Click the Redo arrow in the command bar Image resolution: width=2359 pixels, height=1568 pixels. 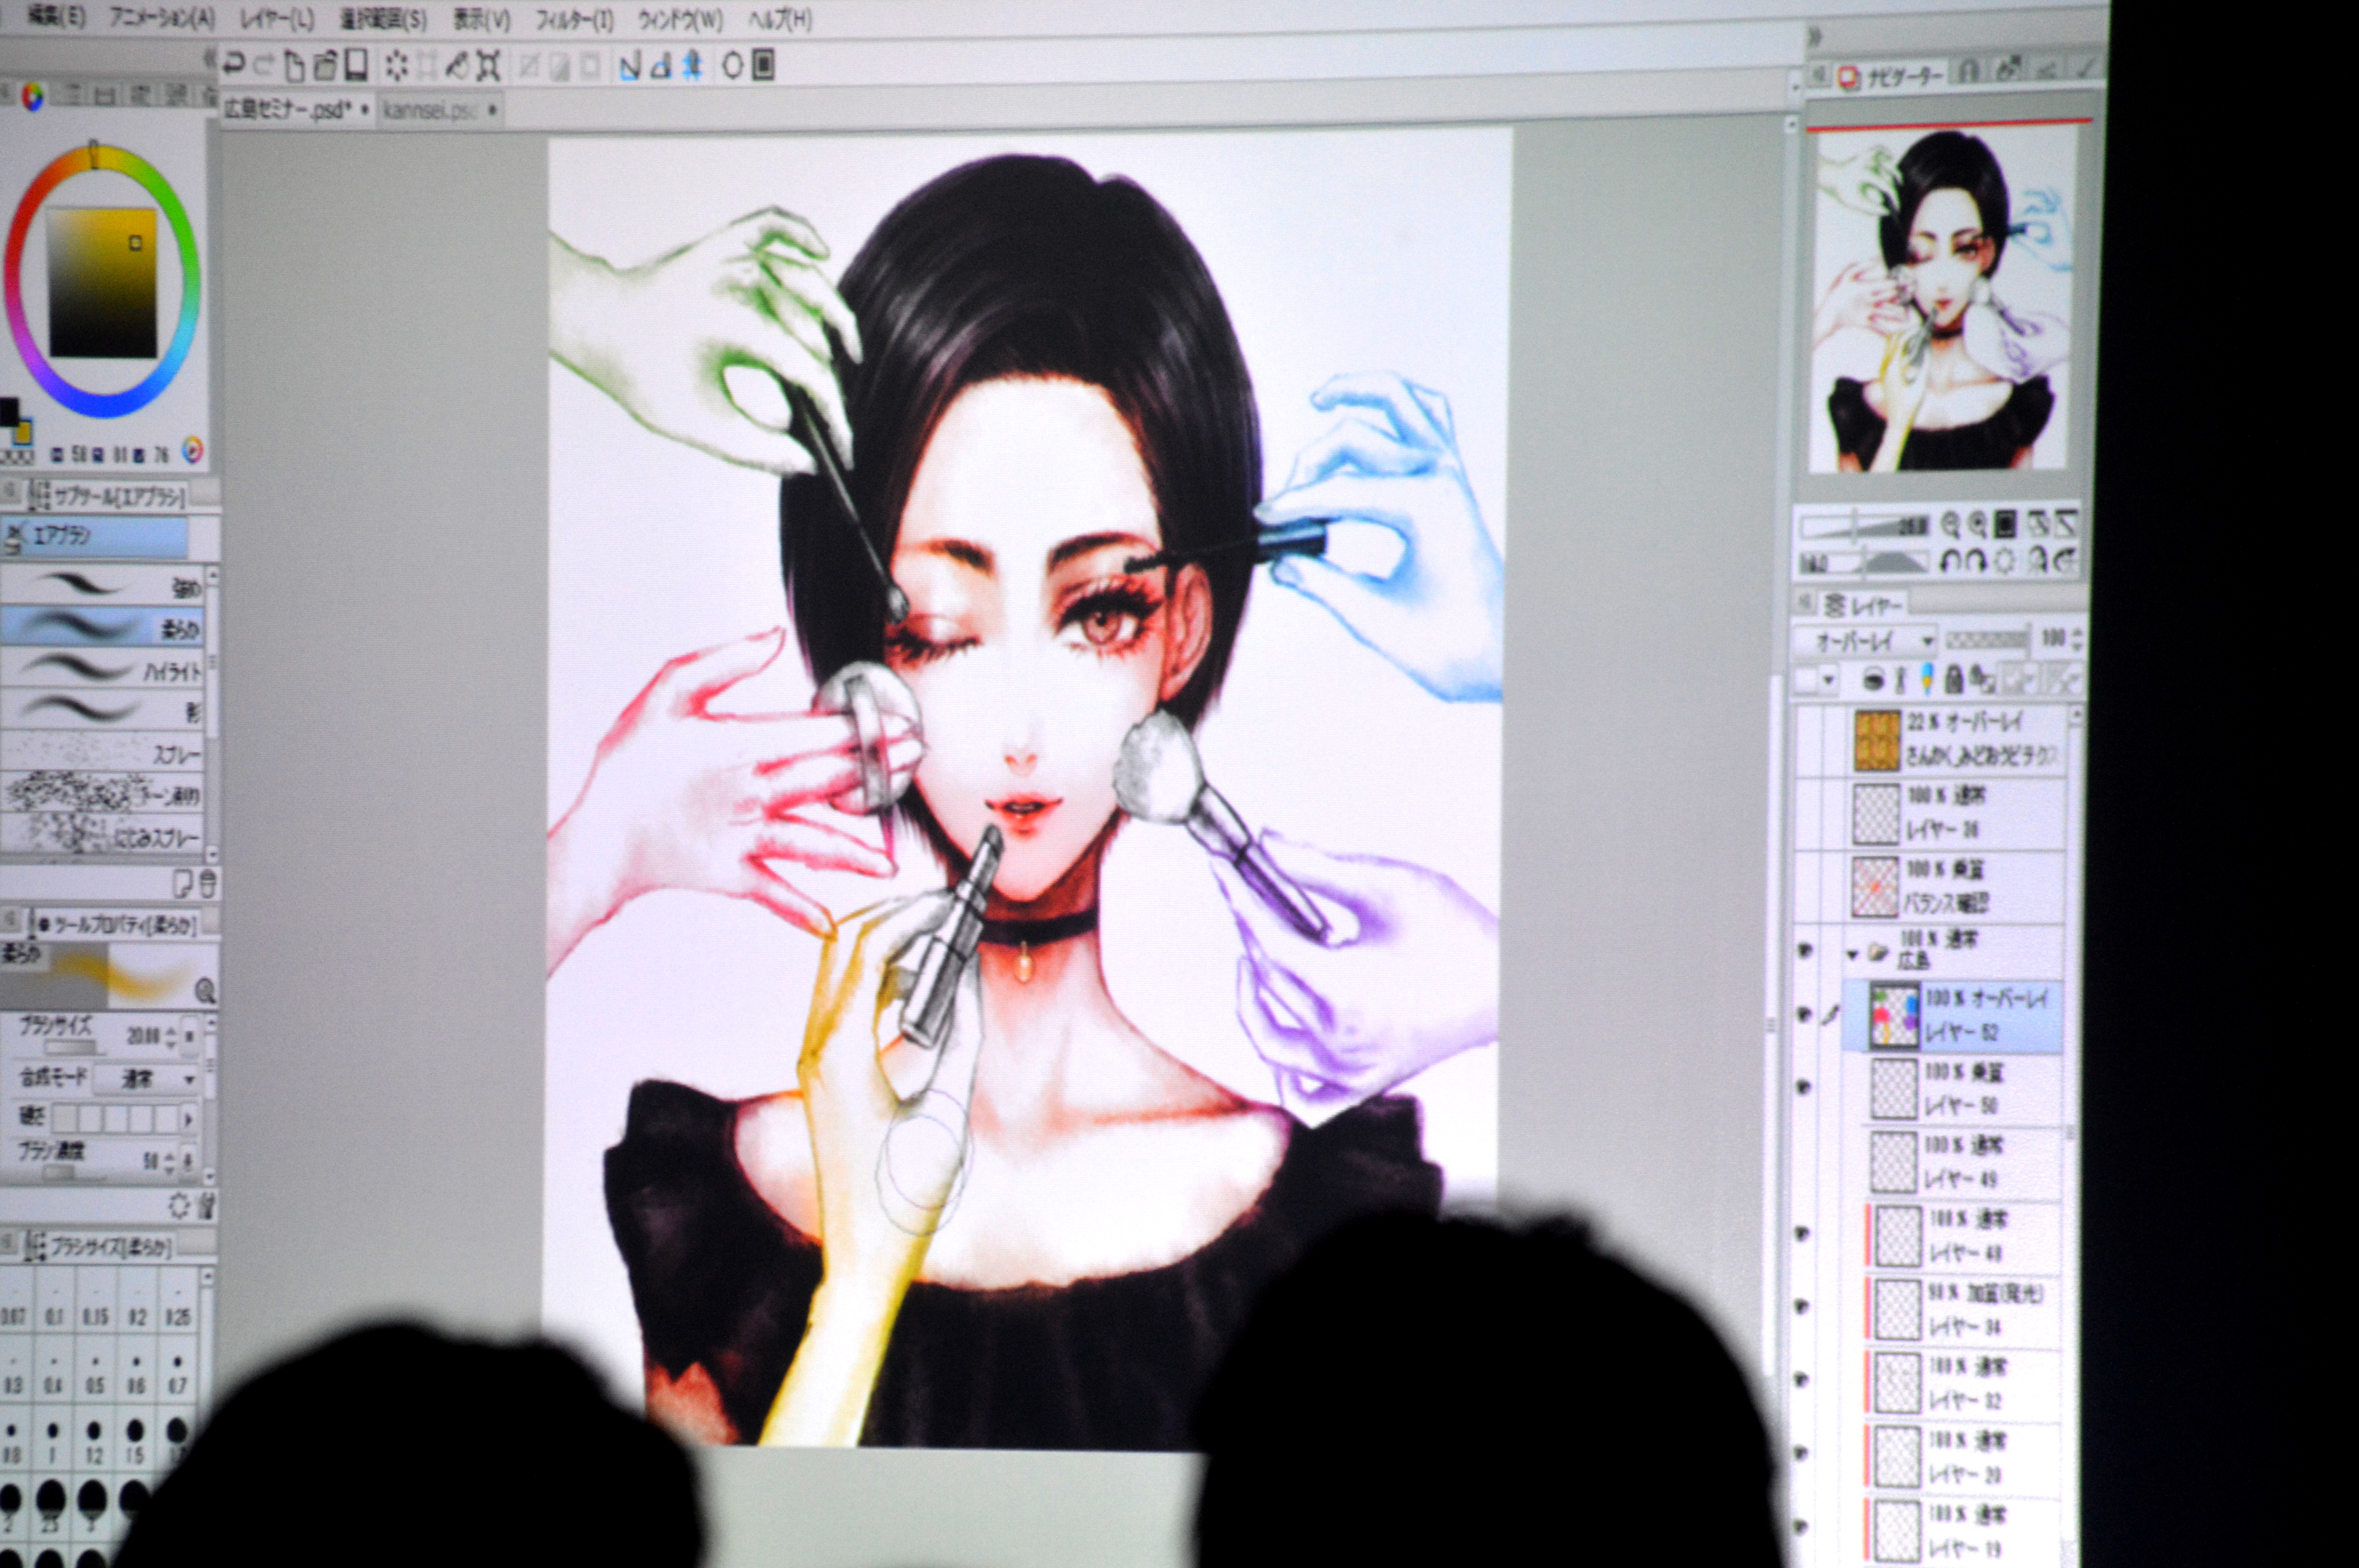click(263, 66)
